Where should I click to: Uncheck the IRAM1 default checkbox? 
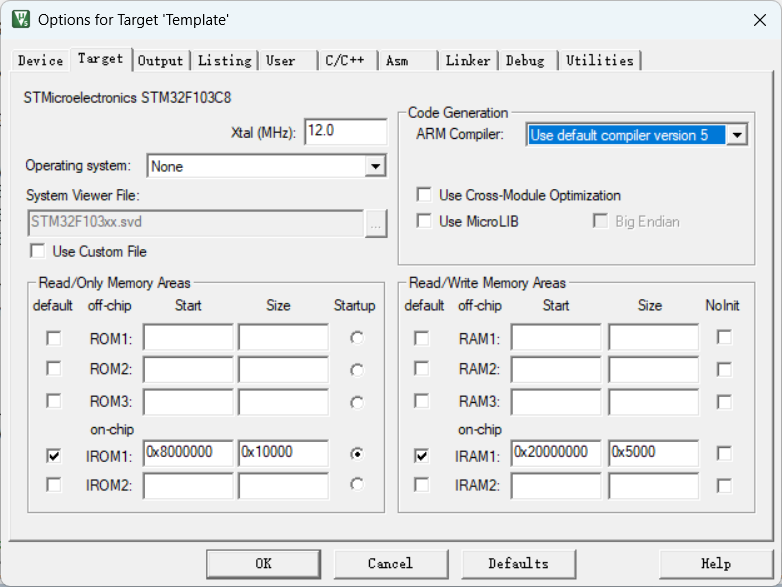pyautogui.click(x=421, y=455)
